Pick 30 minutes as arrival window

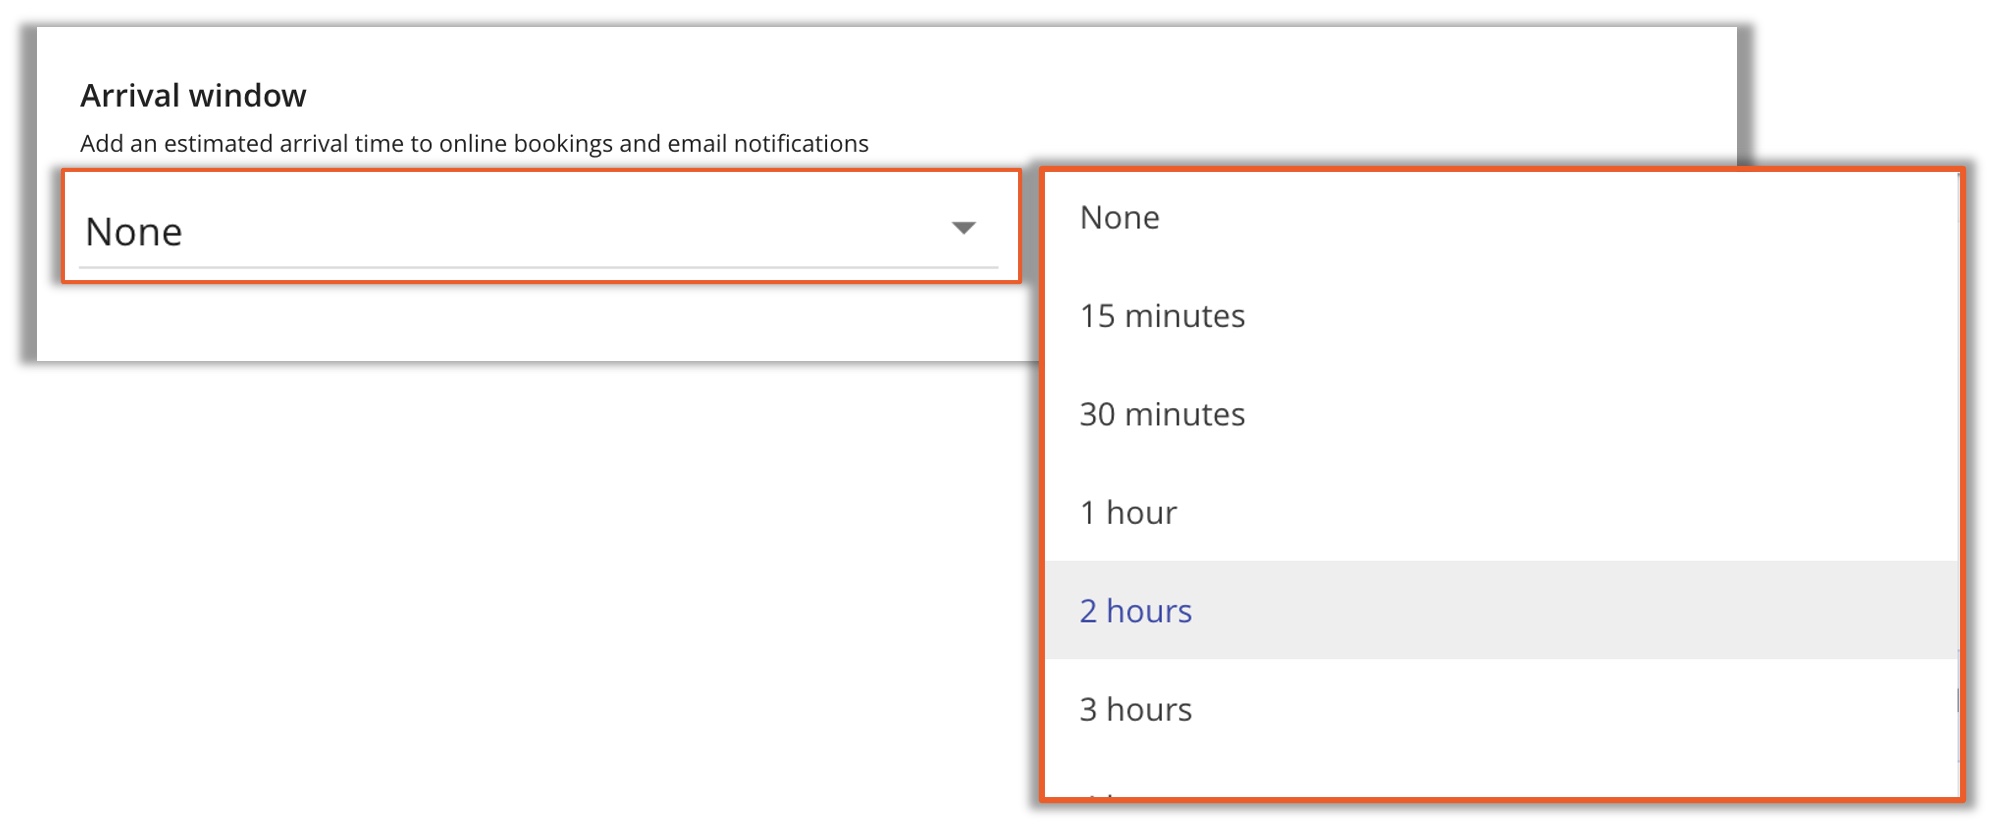click(1161, 414)
